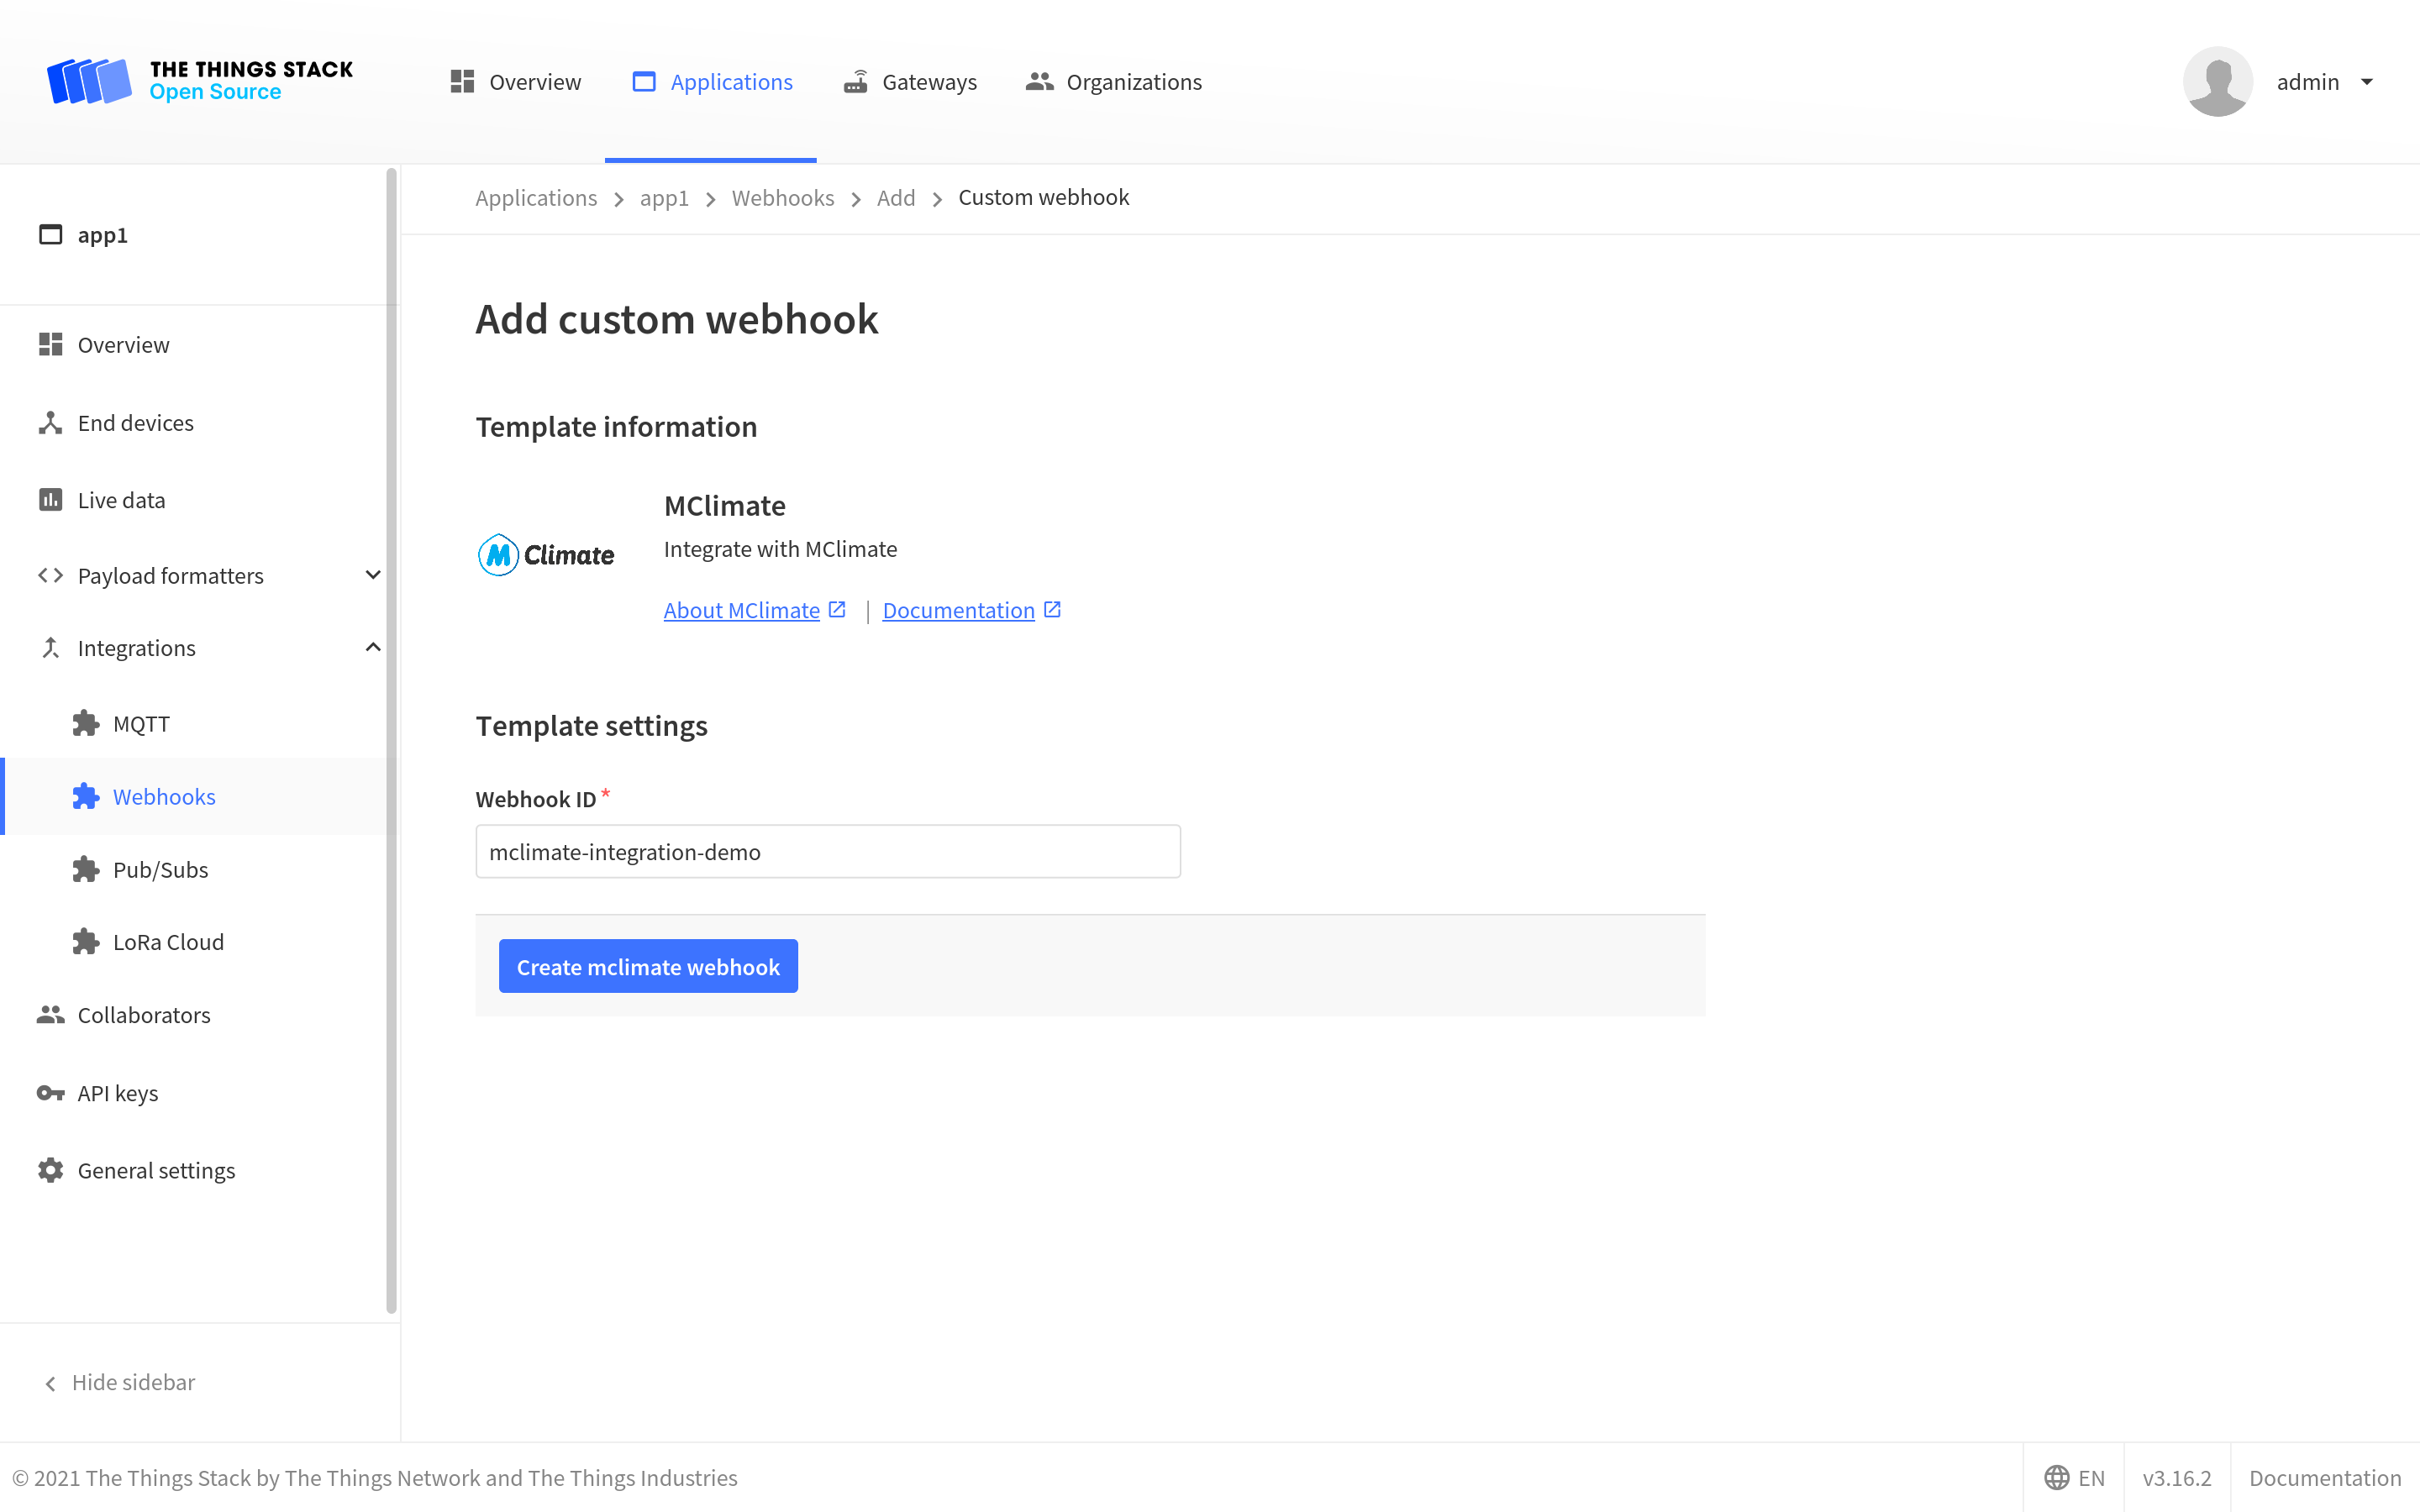This screenshot has width=2420, height=1512.
Task: Select the End devices icon
Action: [51, 422]
